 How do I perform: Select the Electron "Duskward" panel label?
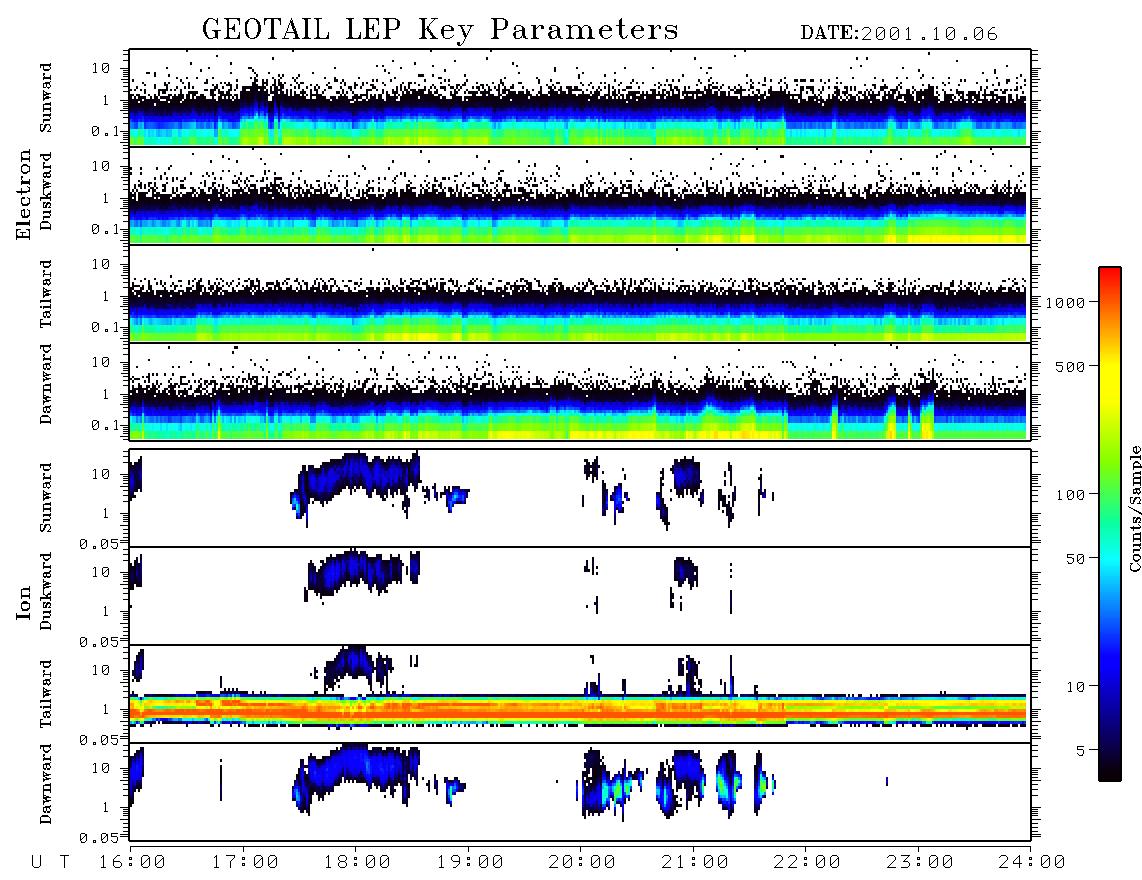coord(46,192)
